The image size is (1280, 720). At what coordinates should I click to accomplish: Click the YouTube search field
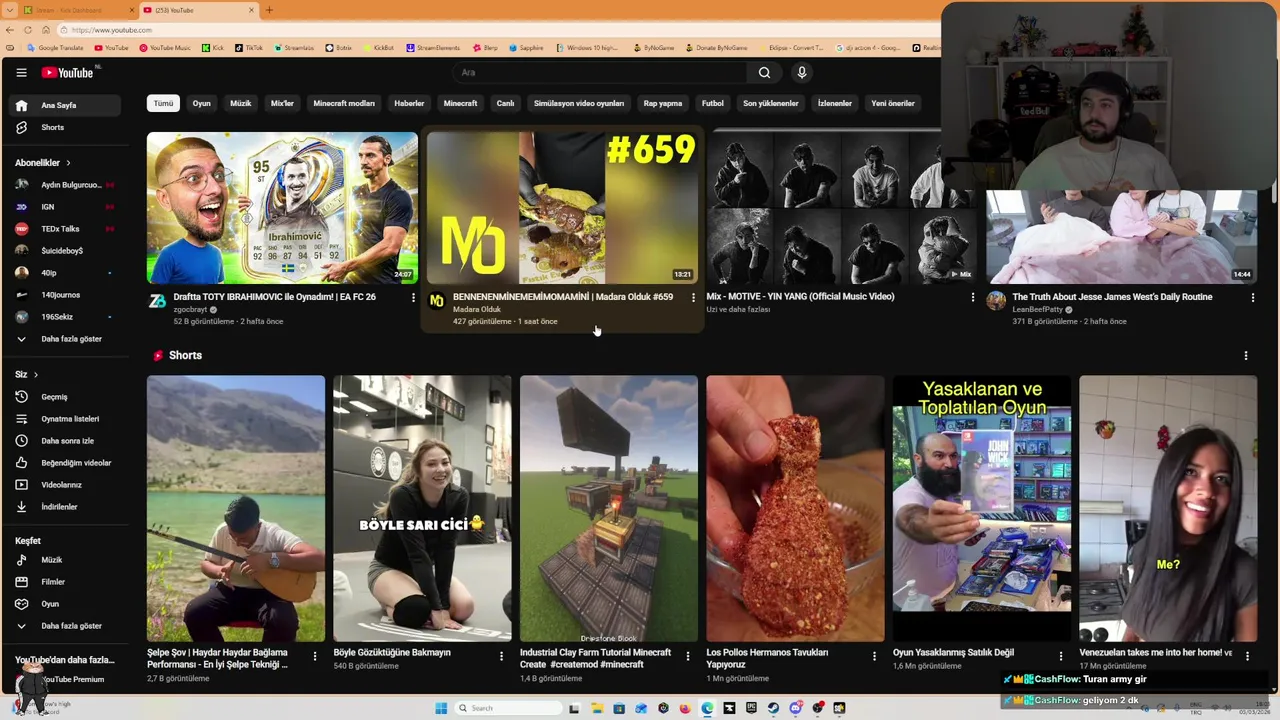point(600,72)
